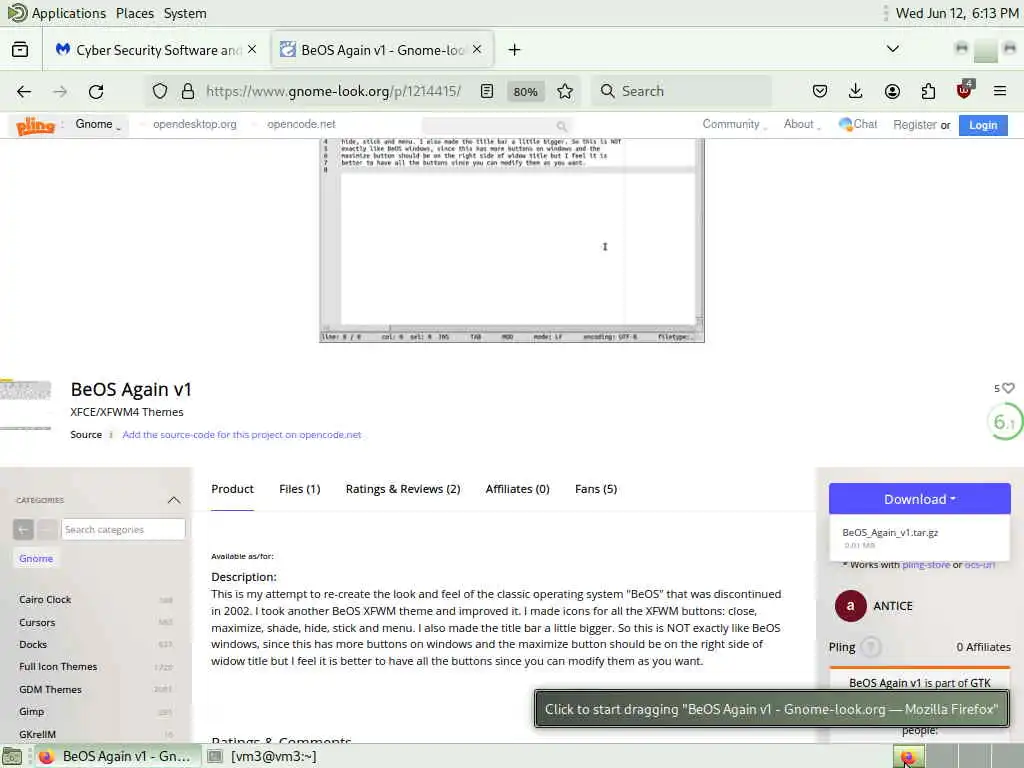
Task: Open the Places menu
Action: point(135,13)
